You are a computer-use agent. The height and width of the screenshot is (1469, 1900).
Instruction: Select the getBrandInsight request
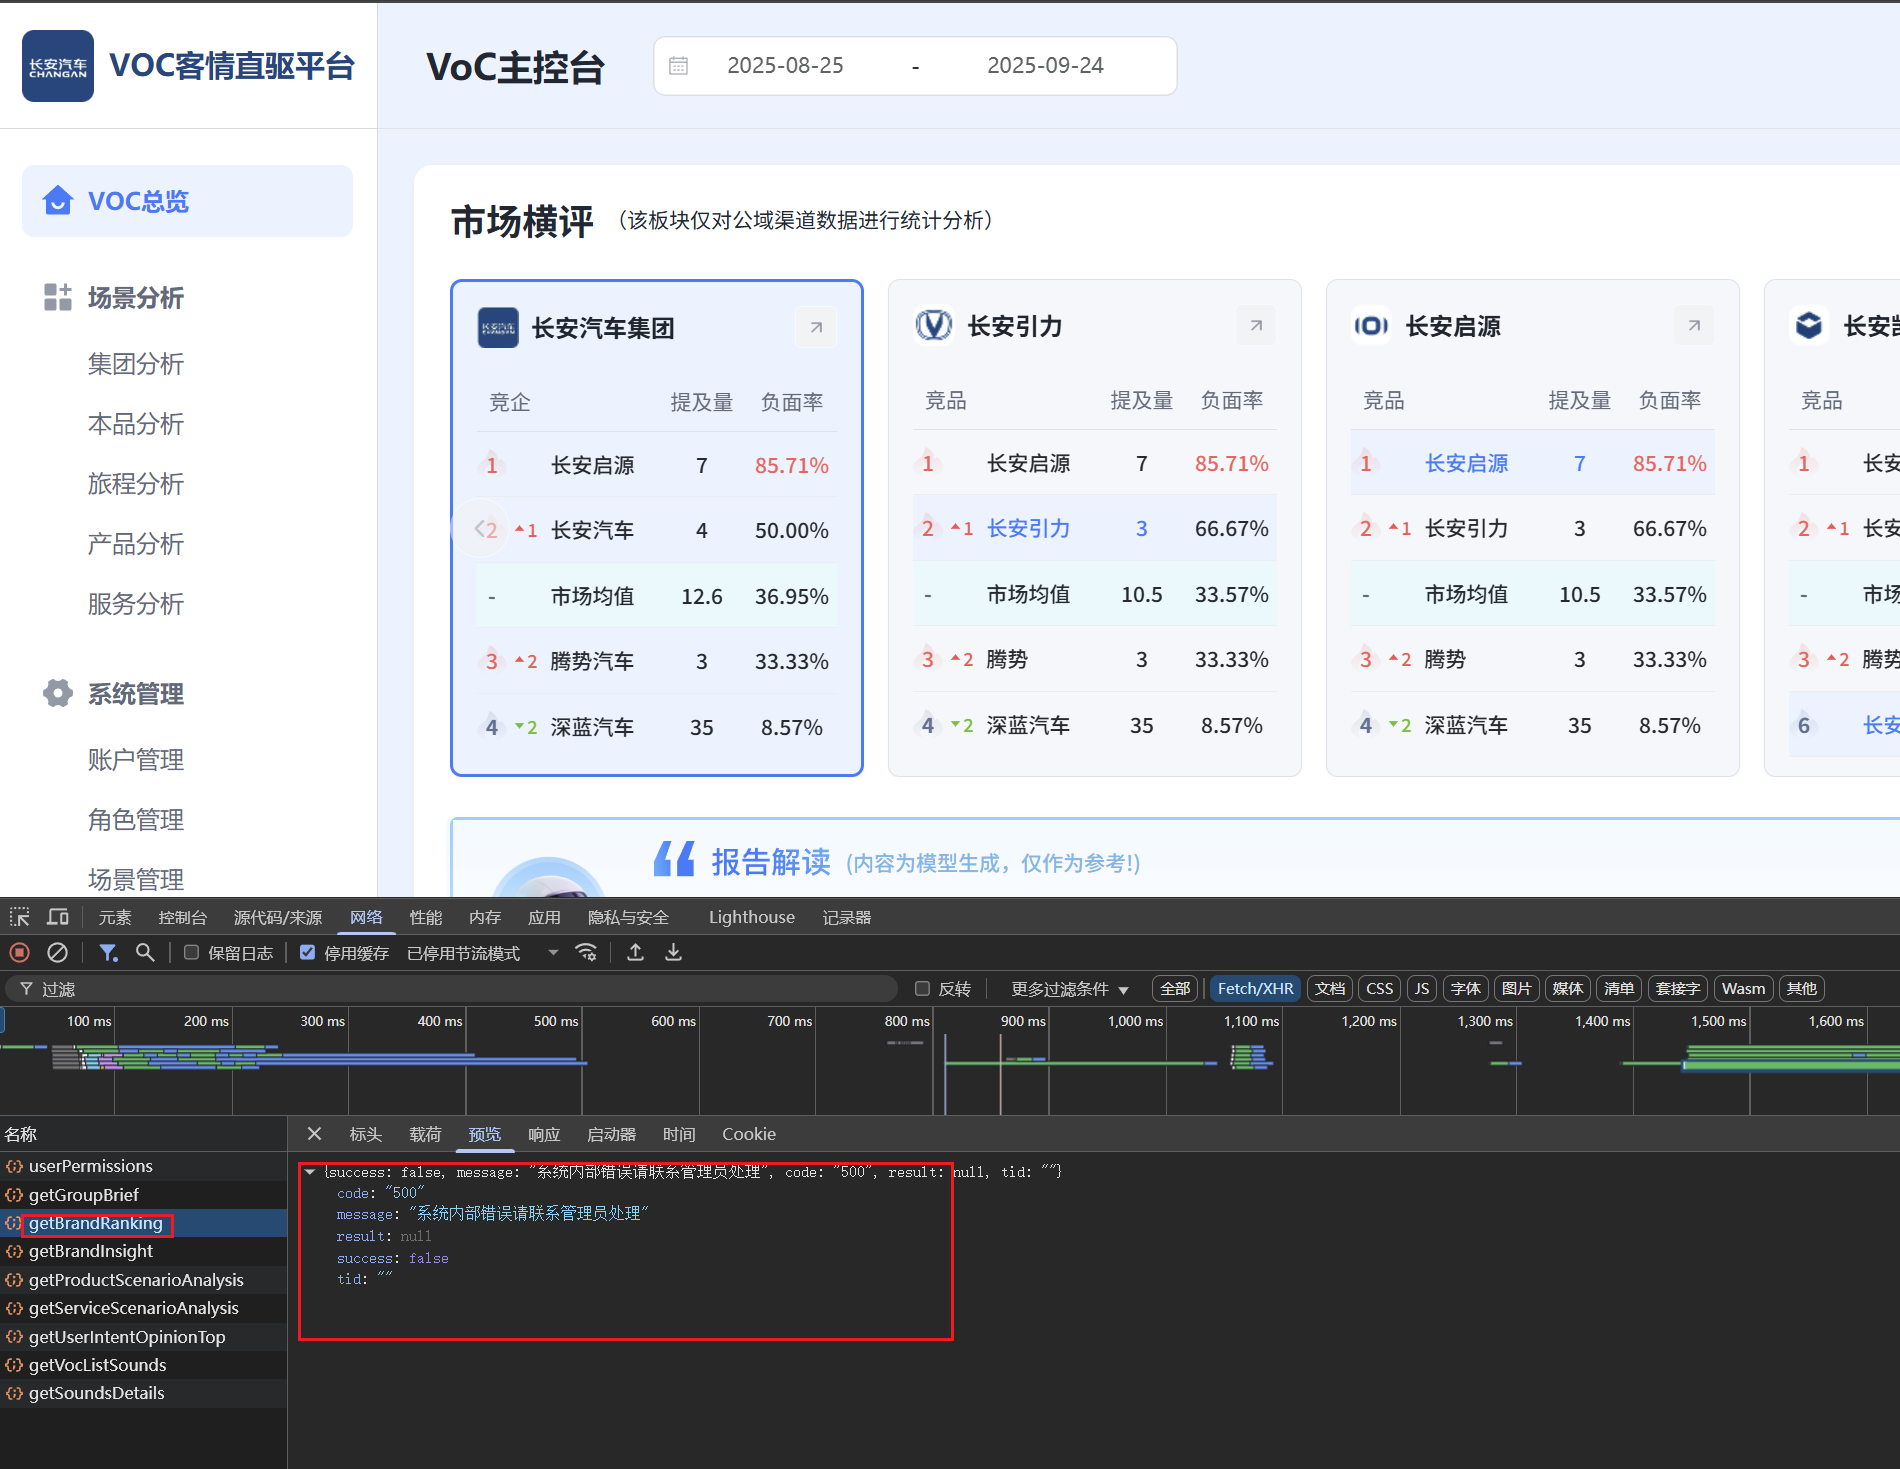click(91, 1251)
